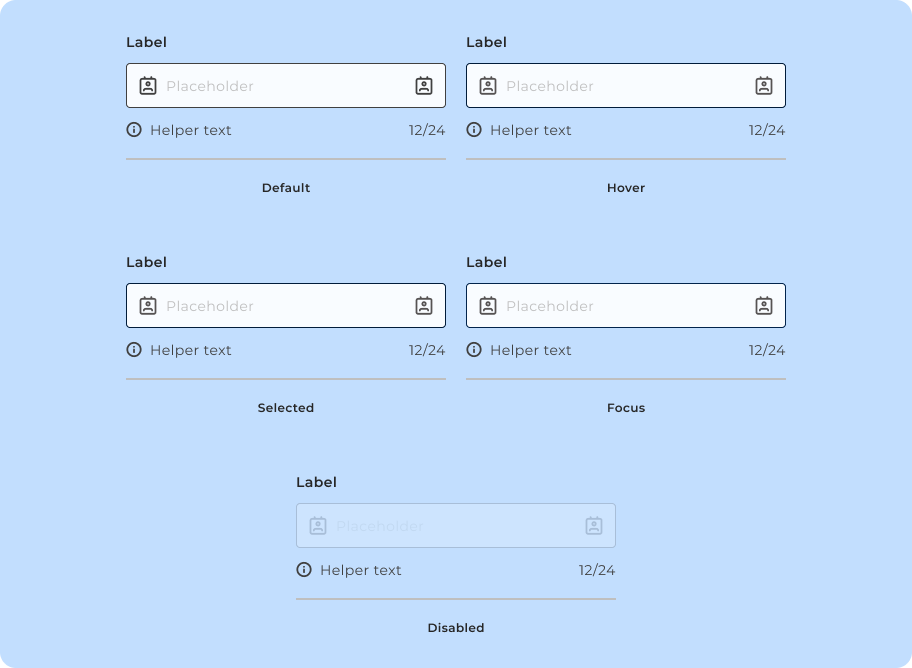Click the trailing contact icon in Default field

425,85
